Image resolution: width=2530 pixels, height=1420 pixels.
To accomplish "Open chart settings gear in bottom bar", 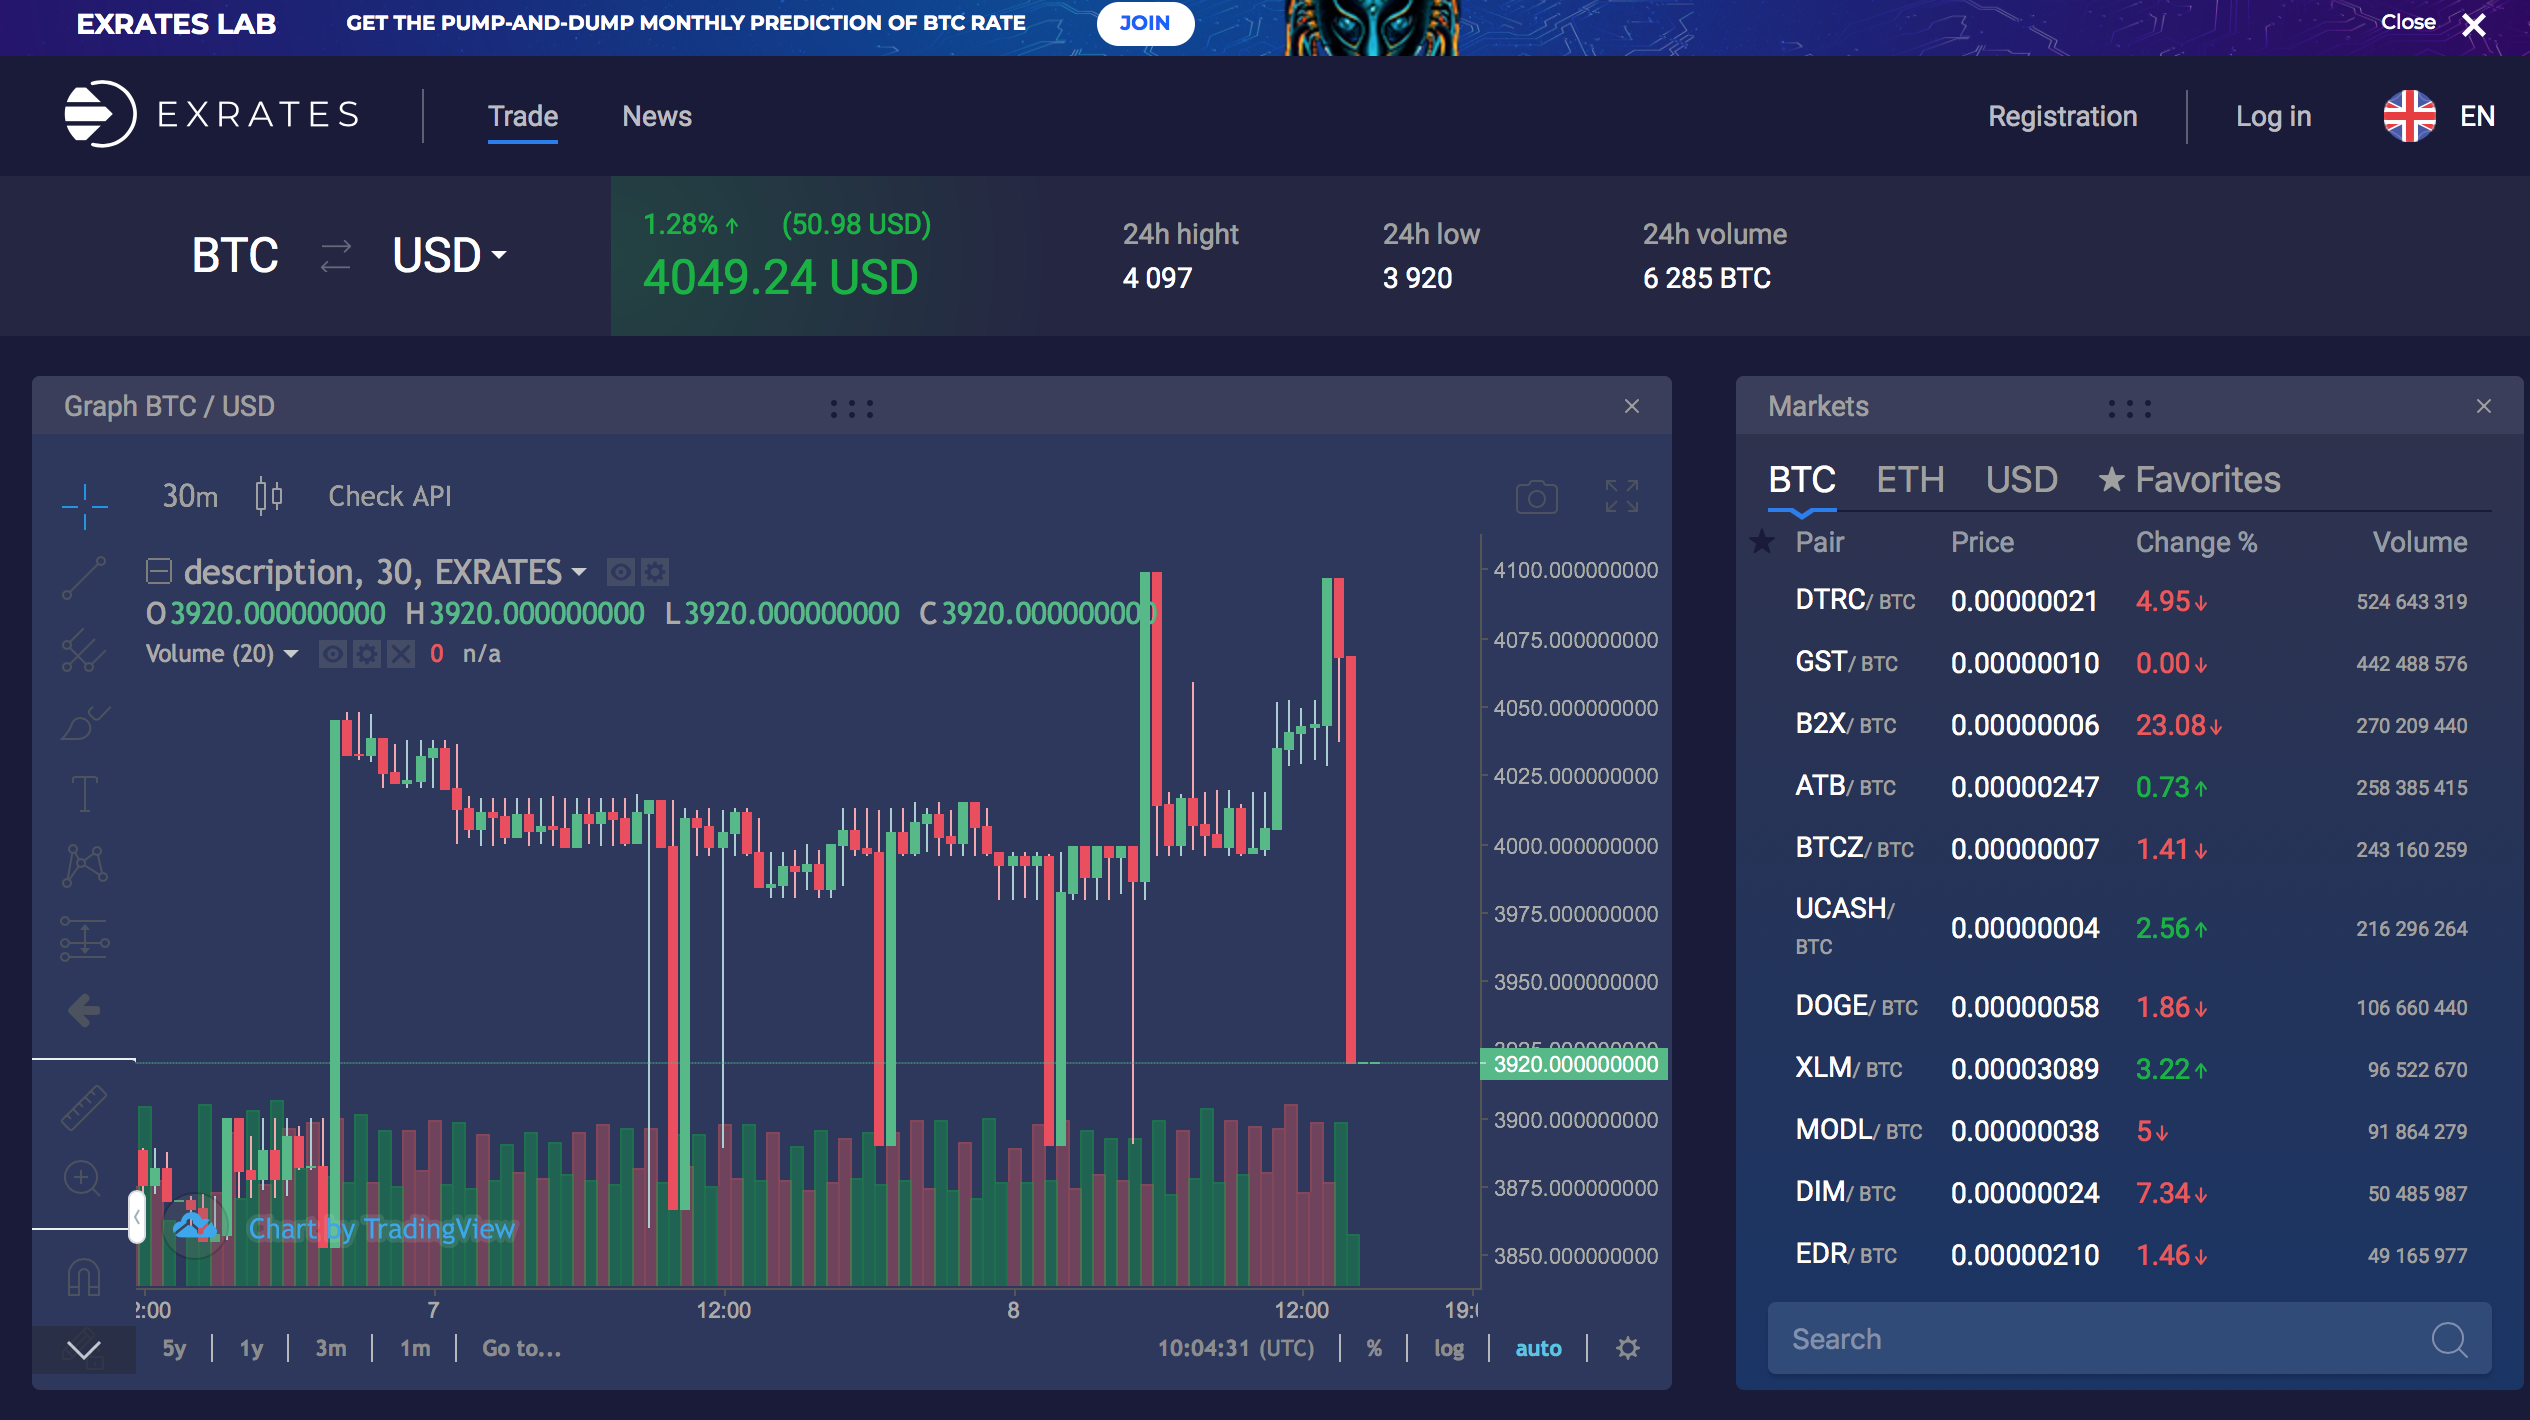I will point(1628,1348).
